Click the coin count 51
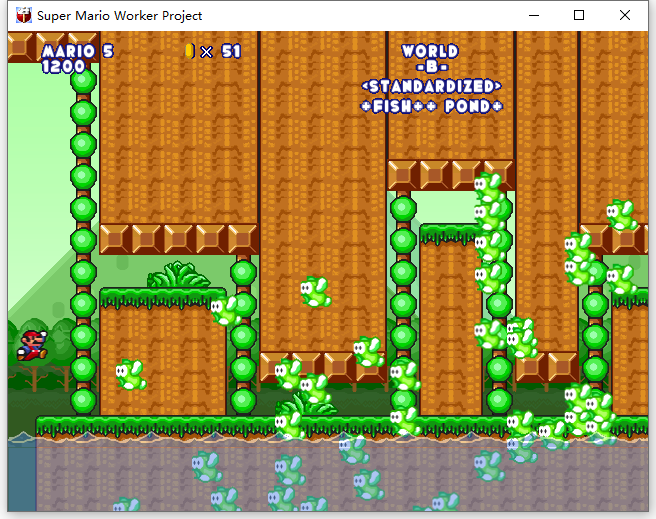Screen dimensions: 656x519 (231, 51)
